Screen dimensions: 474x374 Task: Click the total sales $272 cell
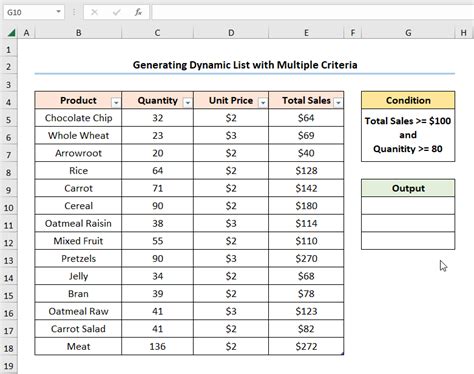click(x=306, y=346)
